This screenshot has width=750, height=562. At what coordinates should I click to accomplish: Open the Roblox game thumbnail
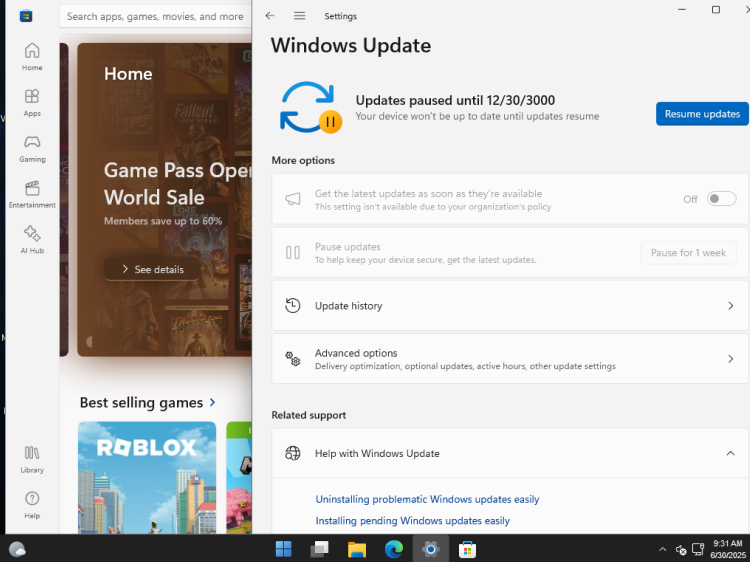point(147,477)
